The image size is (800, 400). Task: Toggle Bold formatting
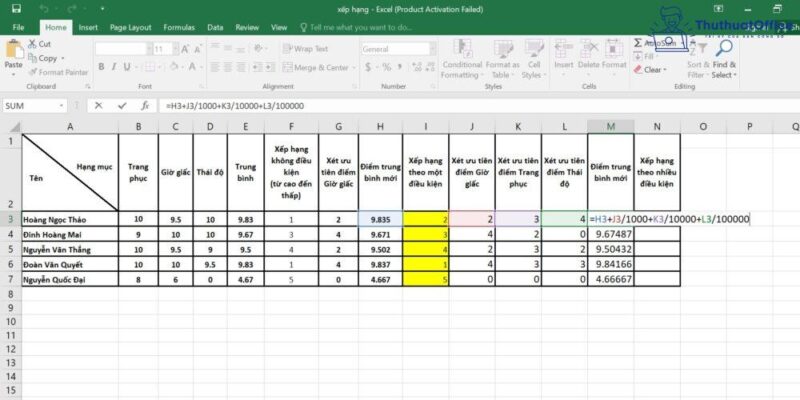click(101, 67)
